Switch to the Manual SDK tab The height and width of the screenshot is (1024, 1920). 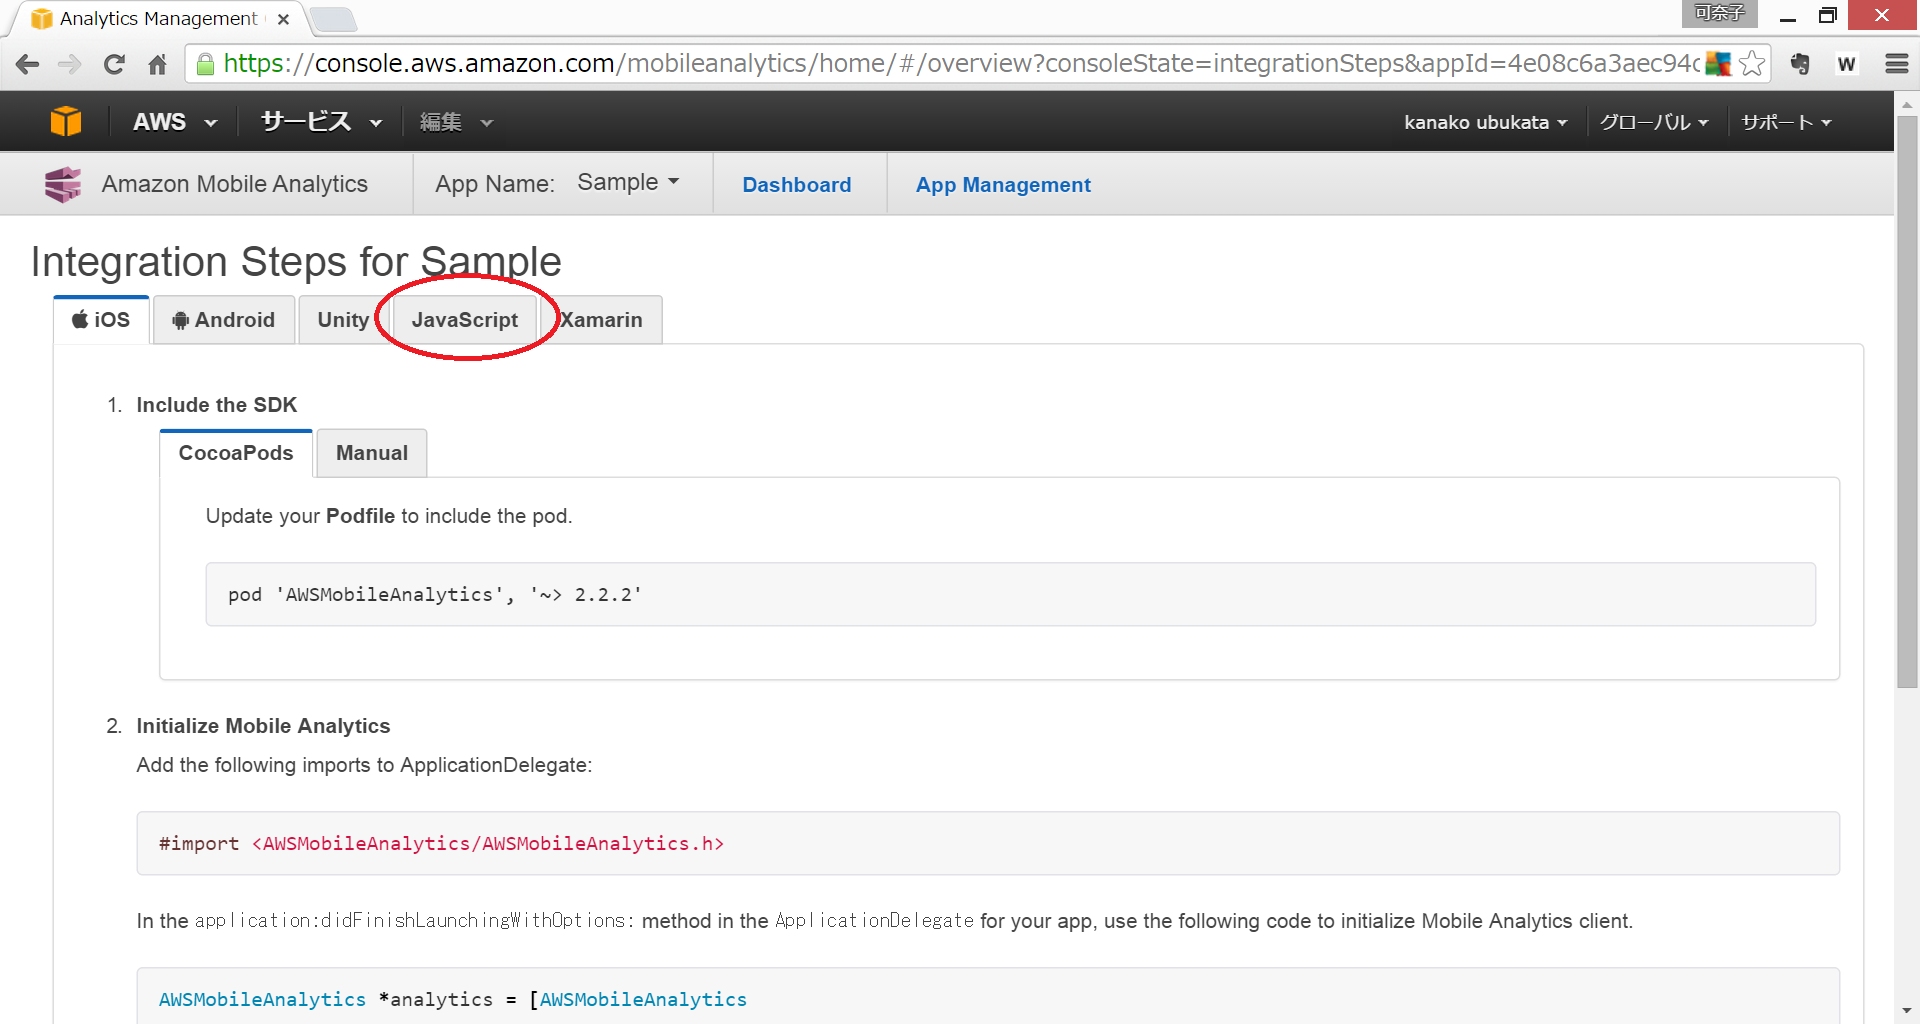(x=371, y=453)
